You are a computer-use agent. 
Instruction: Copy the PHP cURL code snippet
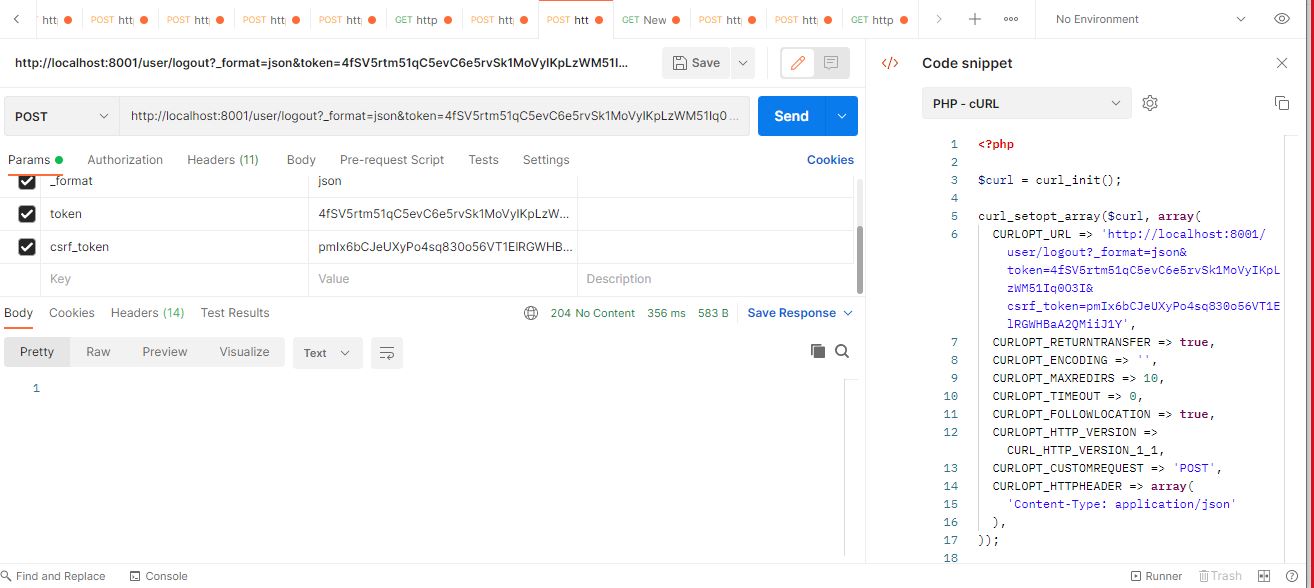(x=1282, y=103)
